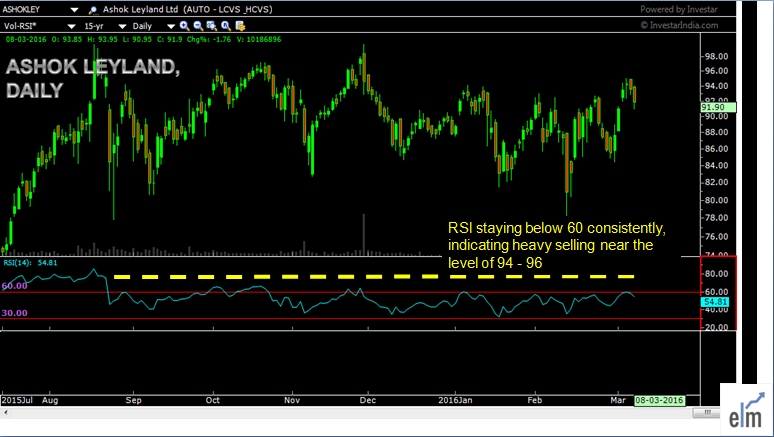Click the Sep label on time axis
Screen dimensions: 774x437
coord(133,400)
